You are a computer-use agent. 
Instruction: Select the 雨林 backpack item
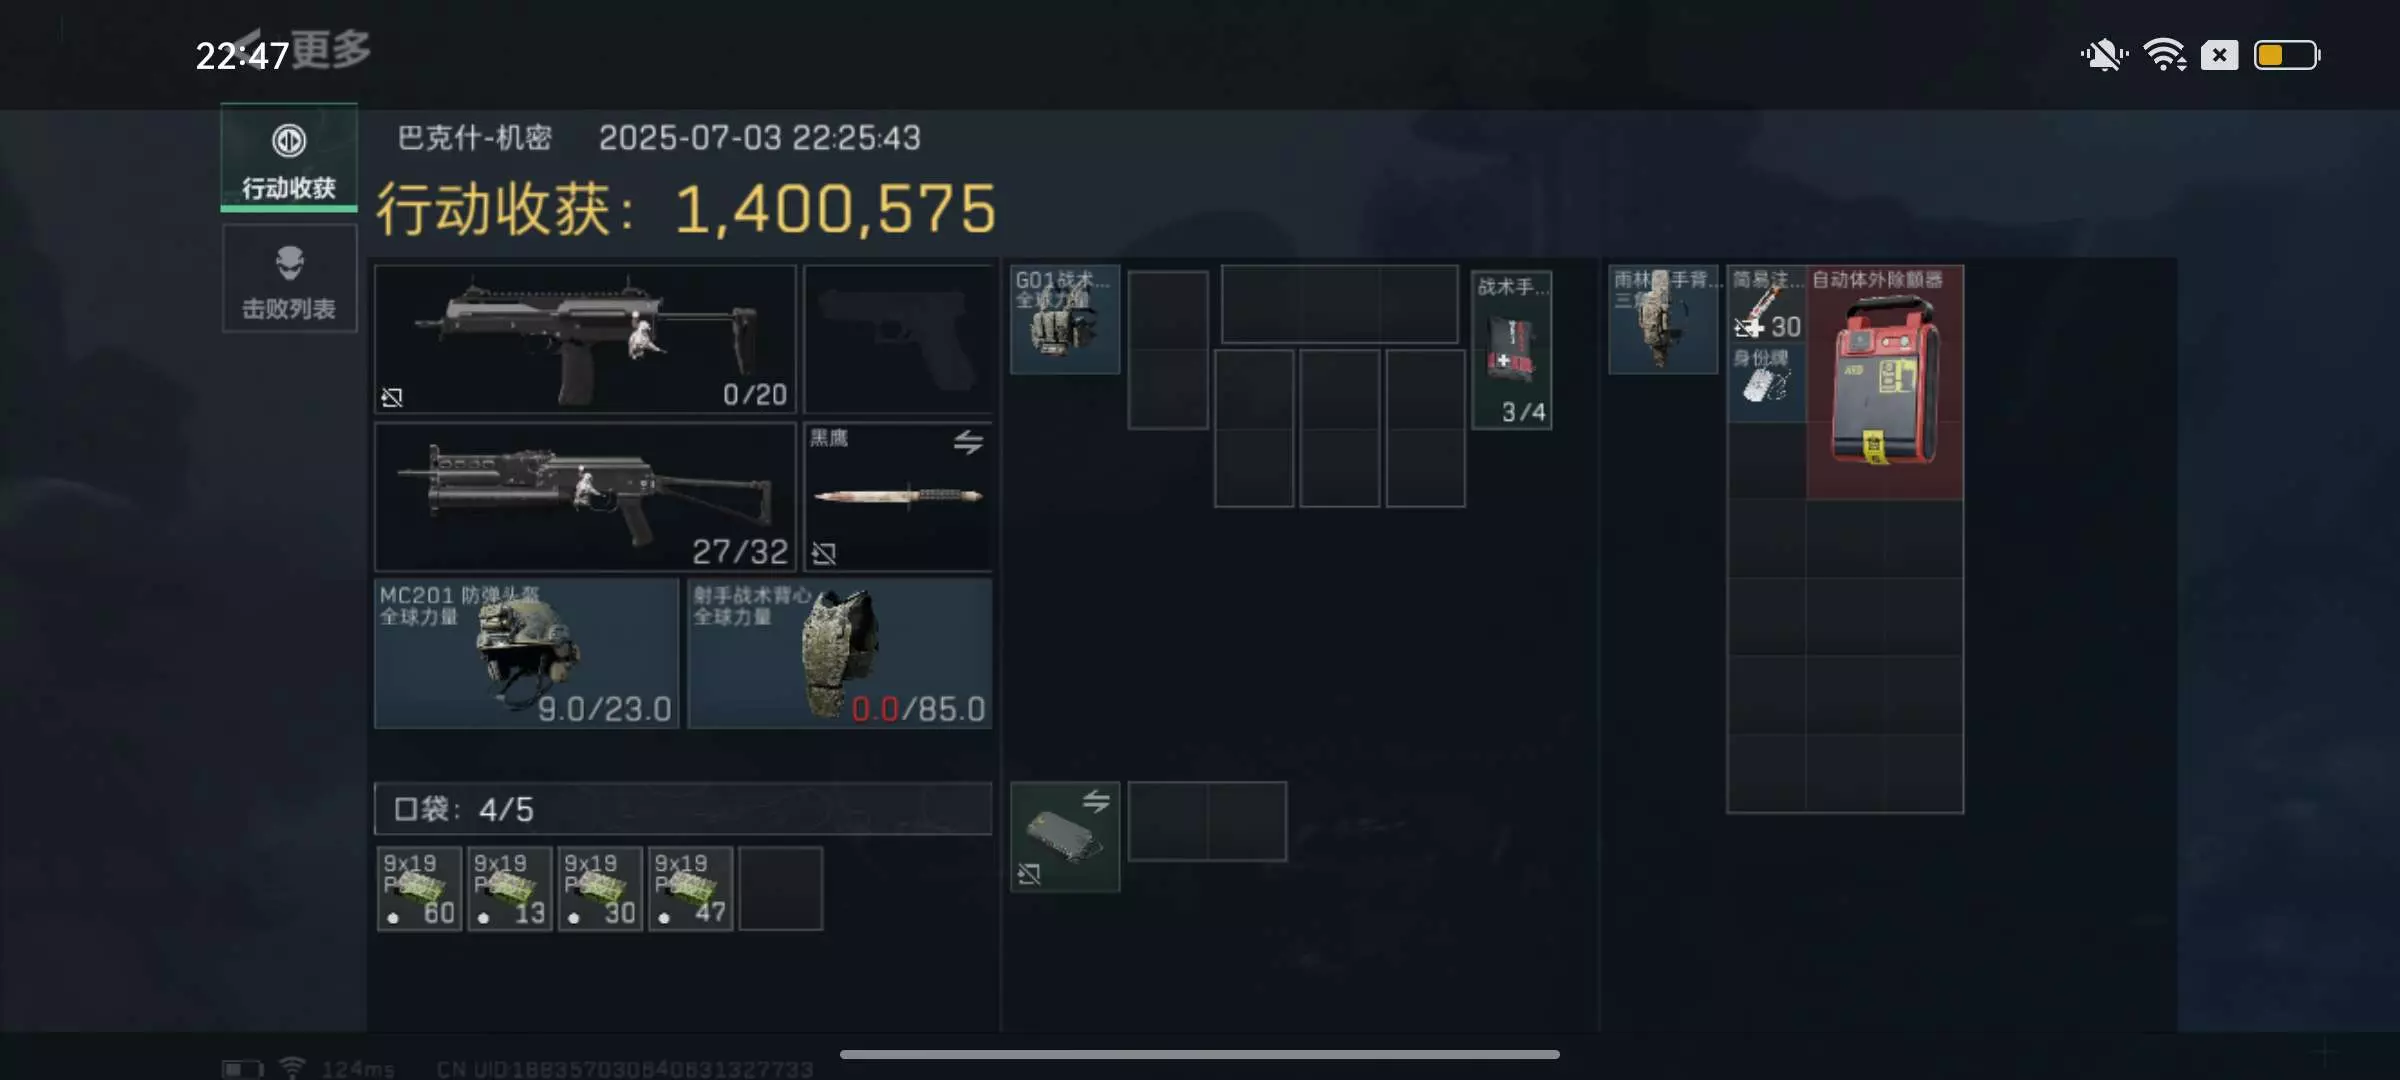[1663, 320]
